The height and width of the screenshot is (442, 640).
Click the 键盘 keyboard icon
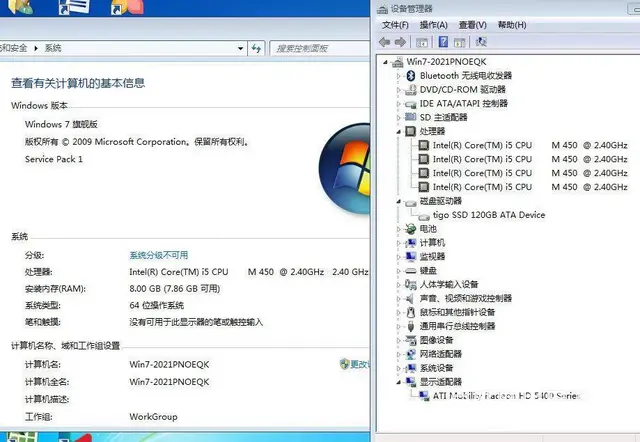click(x=411, y=271)
